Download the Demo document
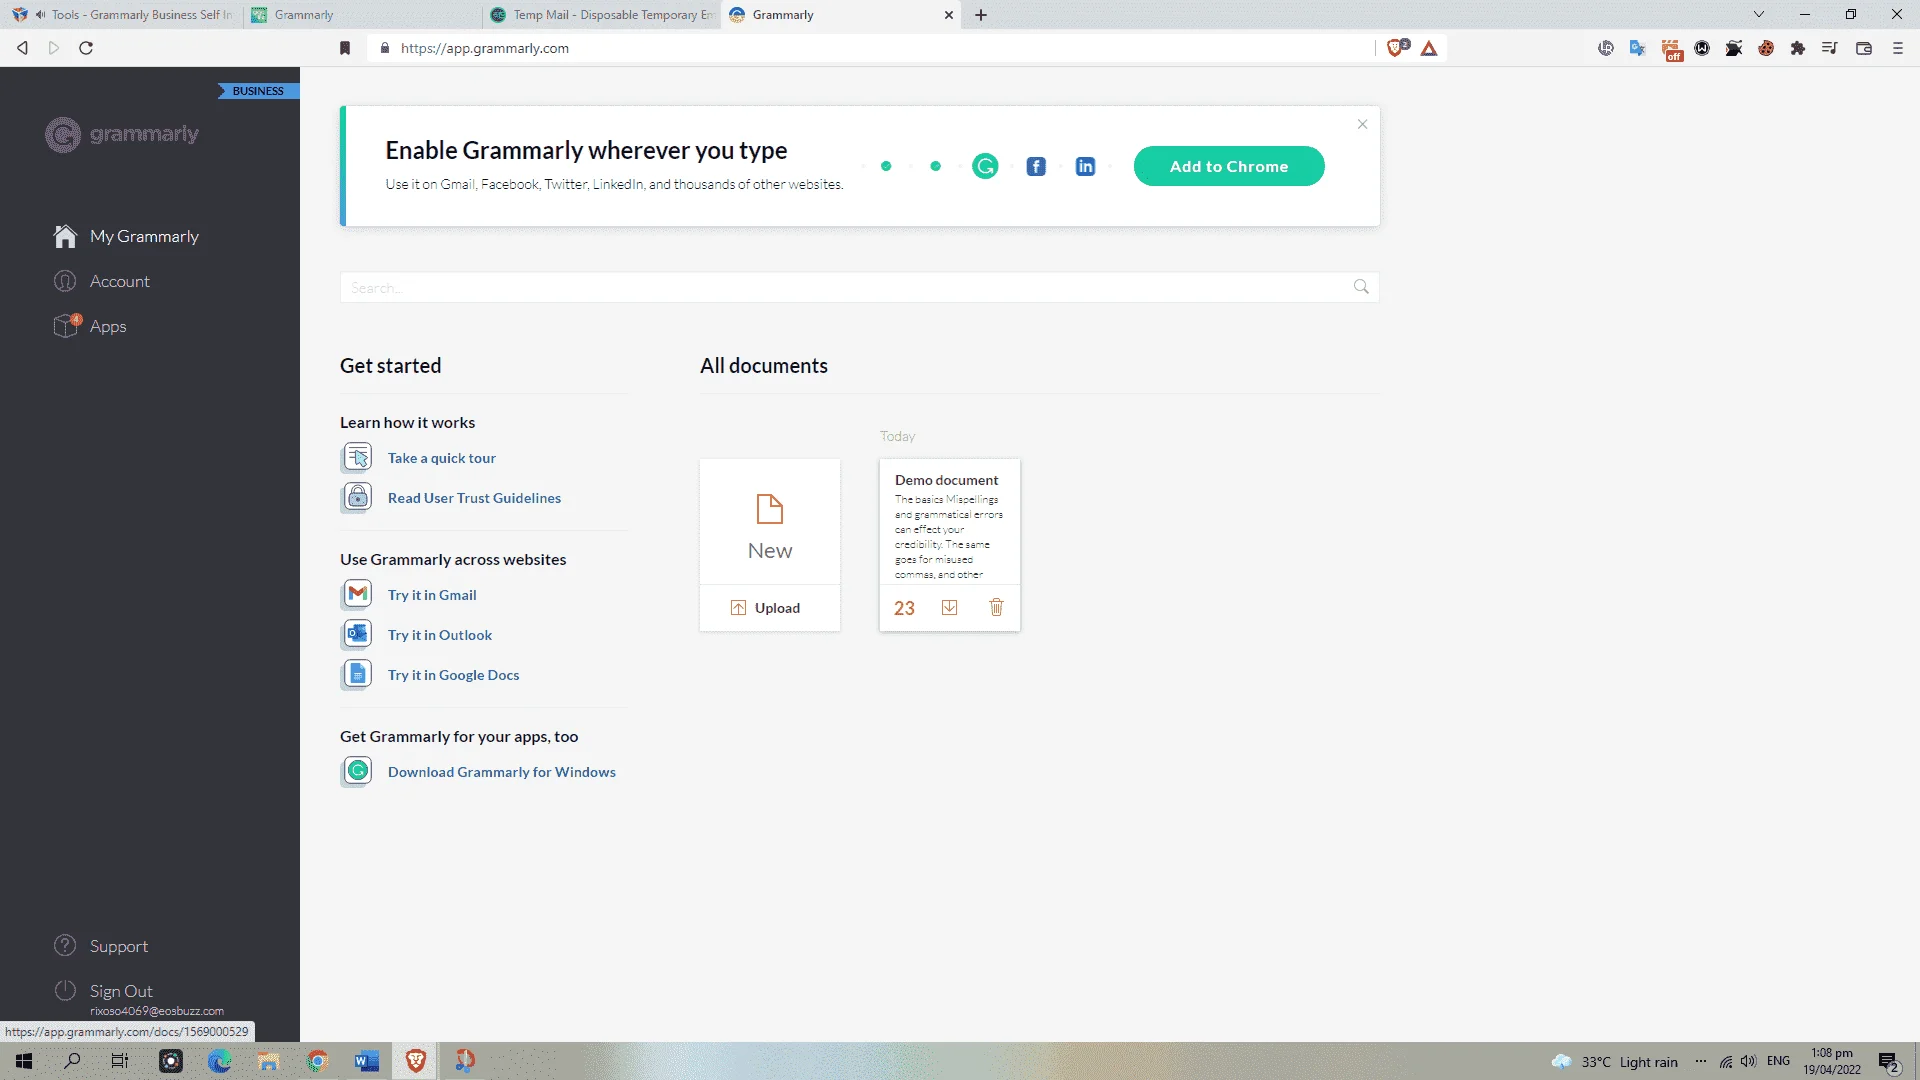The image size is (1920, 1080). tap(949, 608)
